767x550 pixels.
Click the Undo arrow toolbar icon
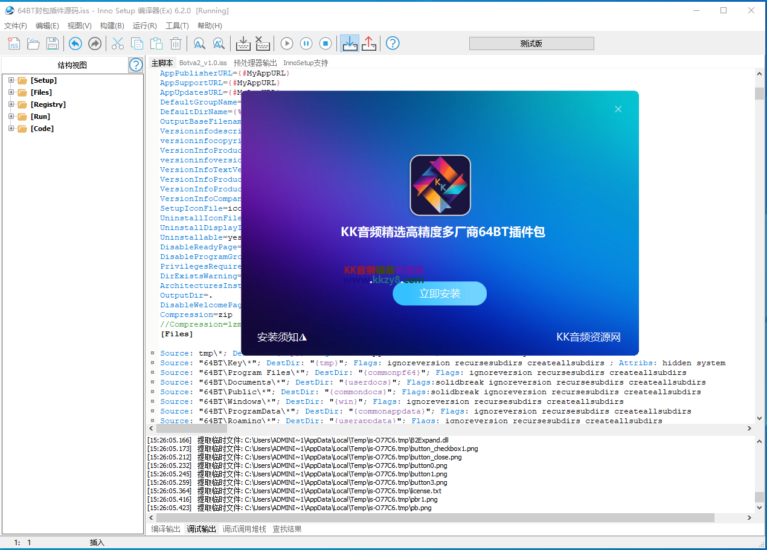pyautogui.click(x=75, y=43)
